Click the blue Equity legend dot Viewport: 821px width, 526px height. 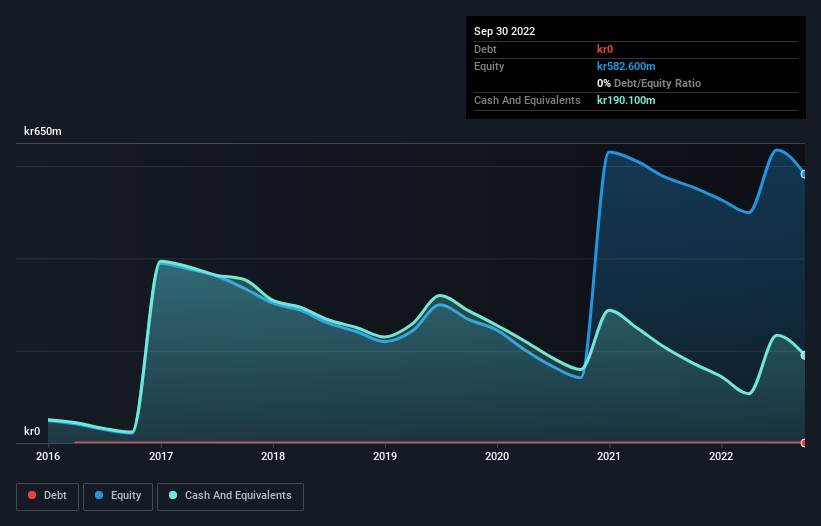[99, 495]
